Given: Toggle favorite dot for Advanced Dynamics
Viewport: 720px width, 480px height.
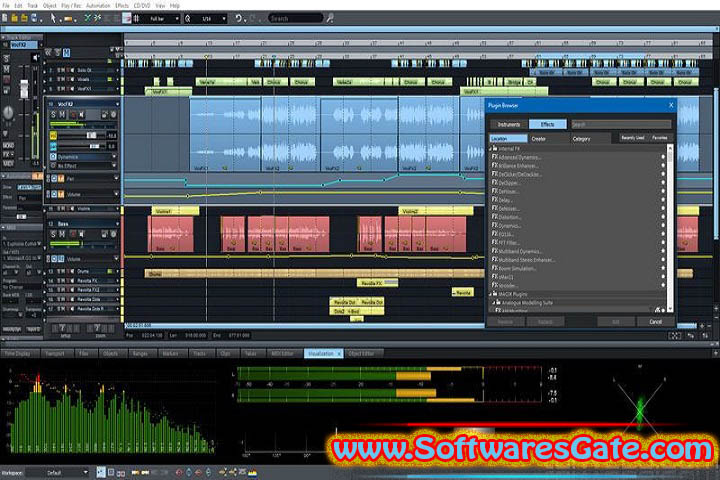Looking at the screenshot, I should pyautogui.click(x=663, y=157).
